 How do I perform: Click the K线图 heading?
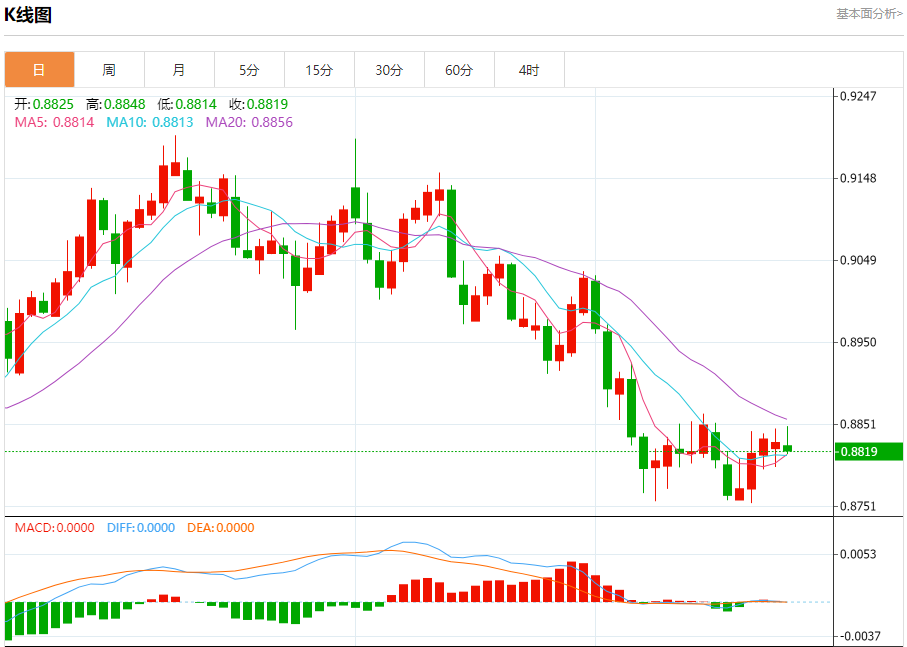28,14
